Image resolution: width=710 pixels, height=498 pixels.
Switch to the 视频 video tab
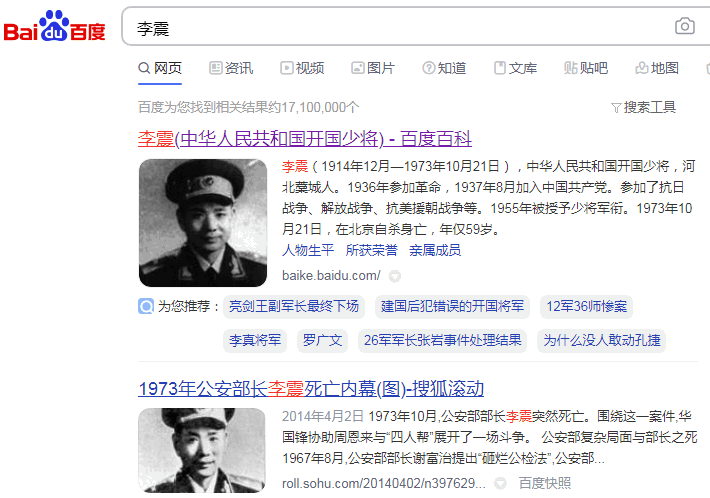point(302,68)
